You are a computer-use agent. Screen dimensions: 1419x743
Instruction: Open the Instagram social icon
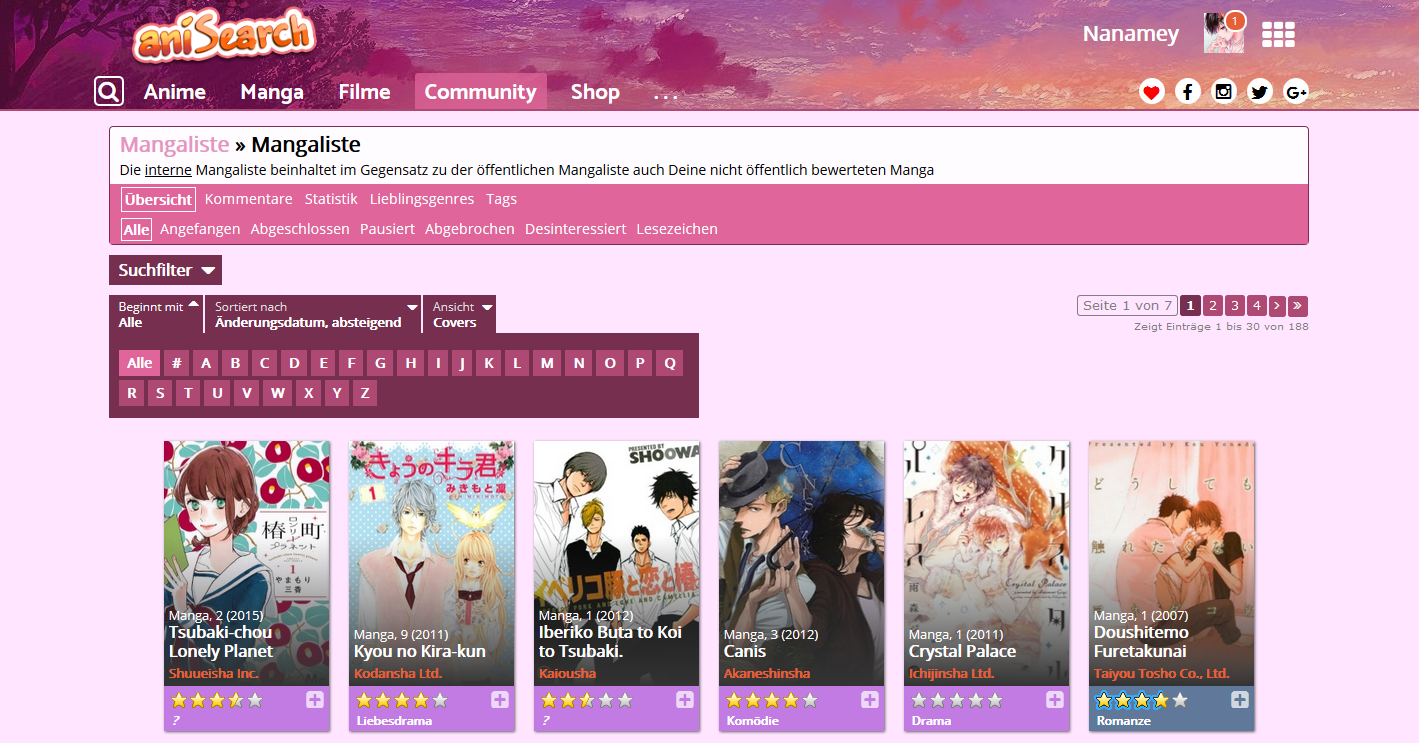tap(1223, 92)
